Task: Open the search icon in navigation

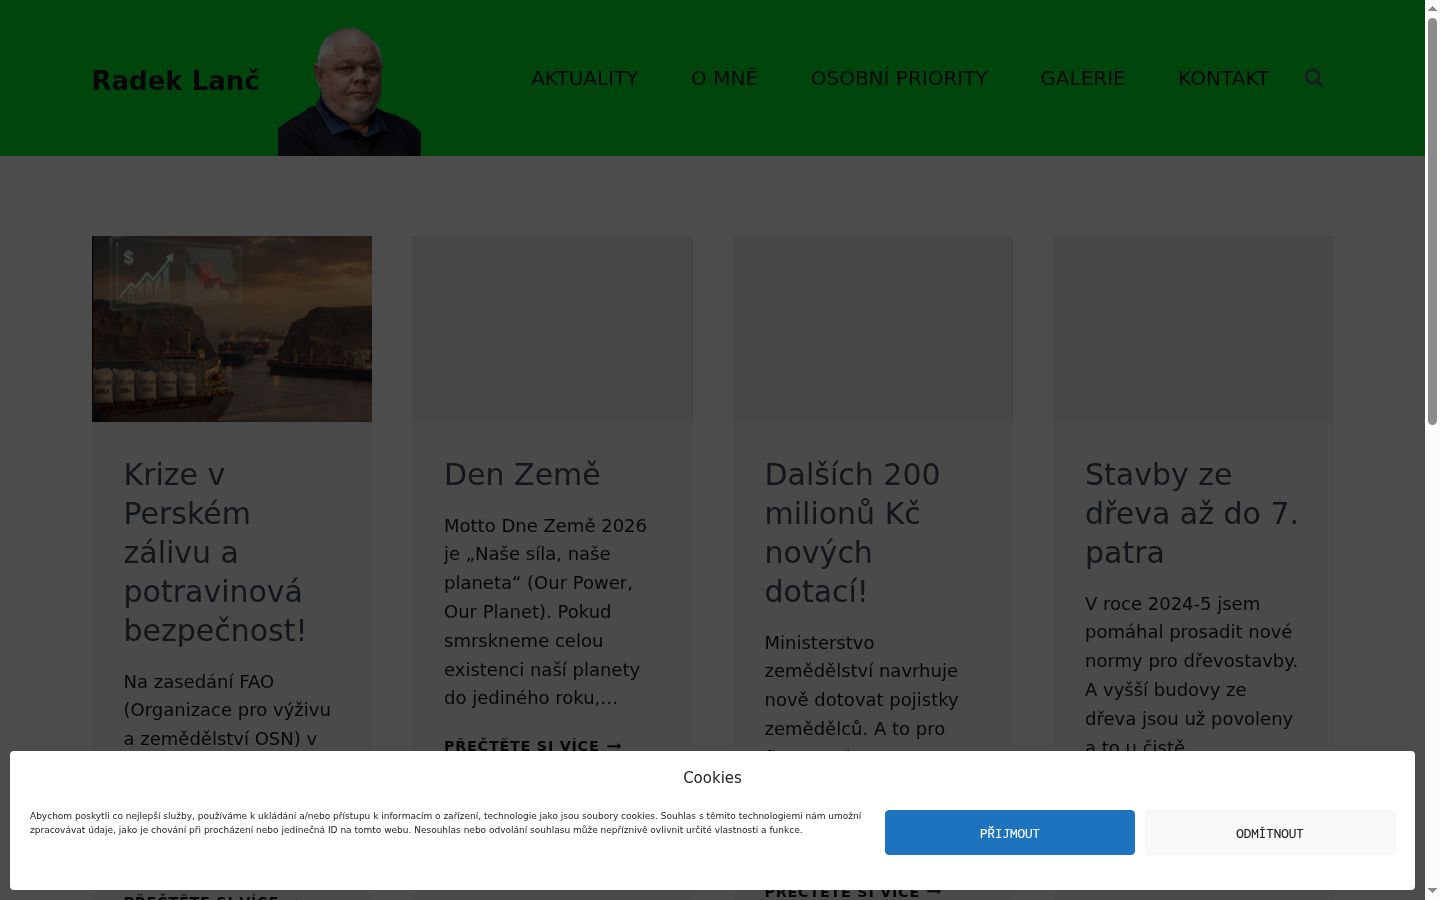Action: [1314, 78]
